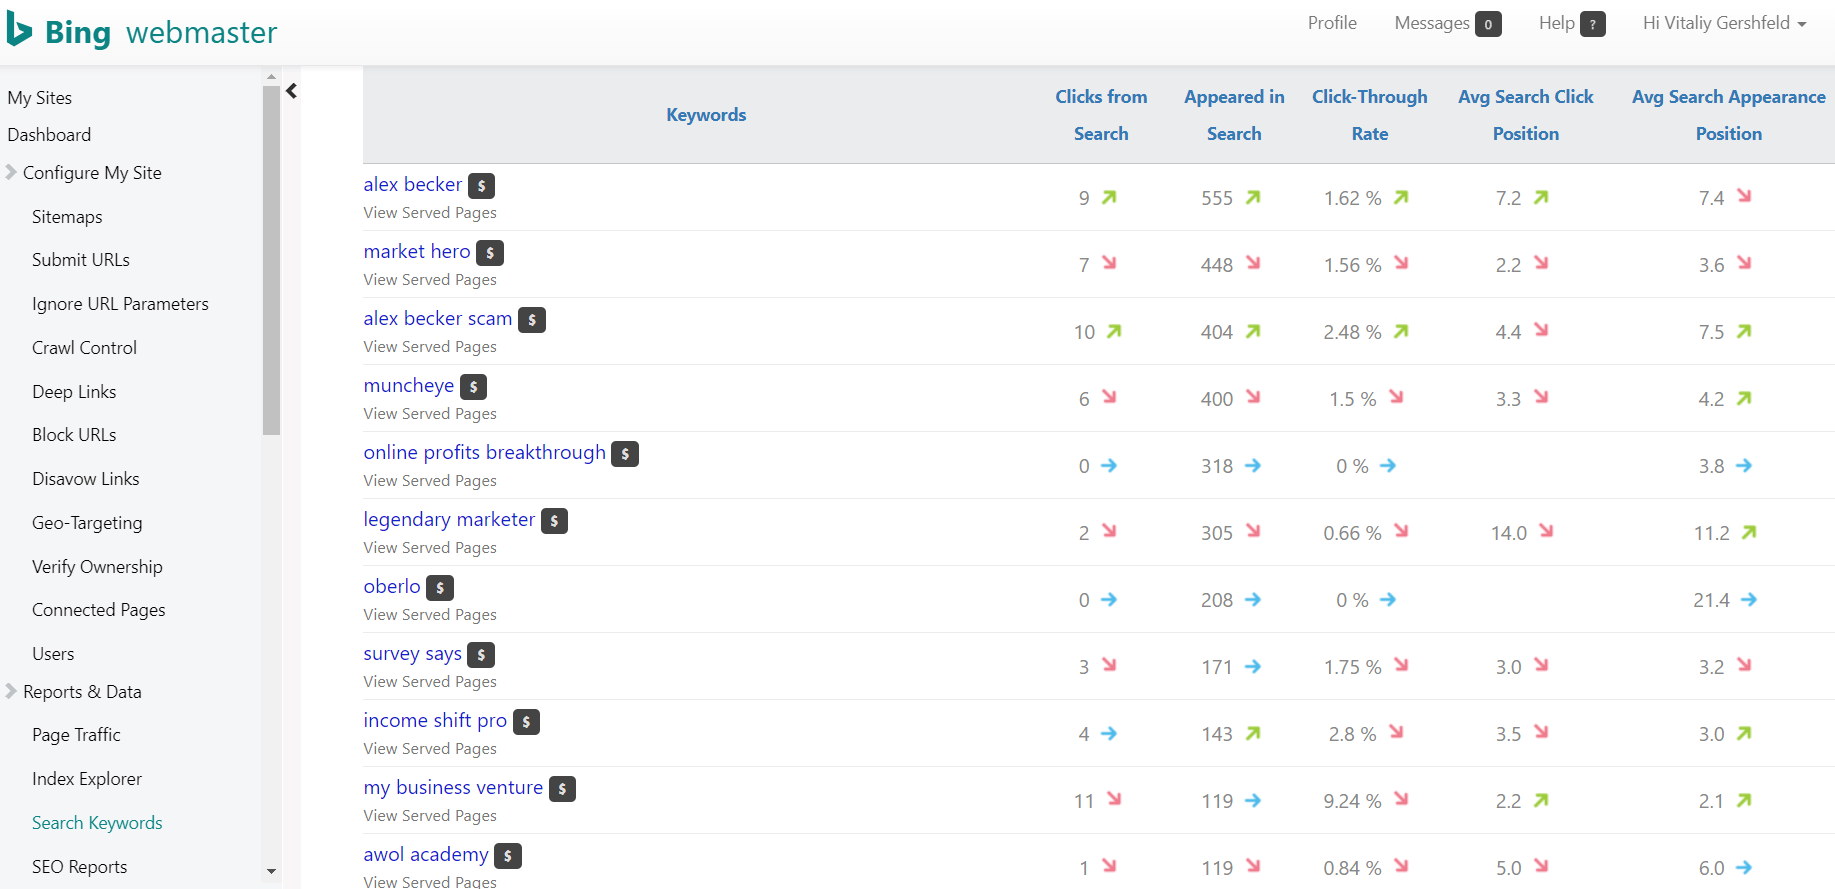1835x889 pixels.
Task: Open Page Traffic report
Action: click(76, 734)
